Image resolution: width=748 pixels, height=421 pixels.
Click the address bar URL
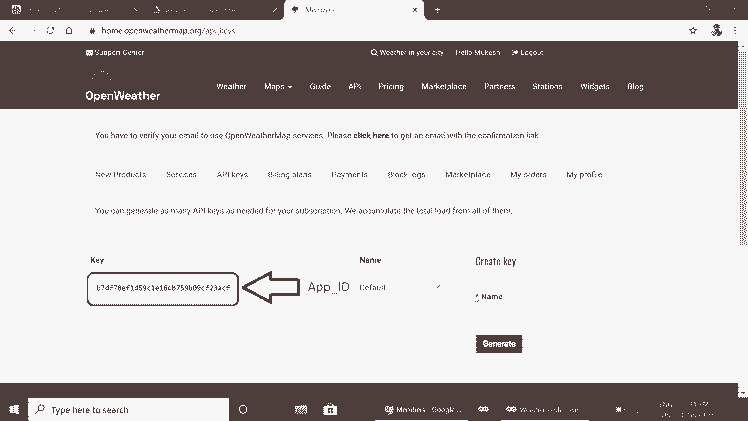(168, 31)
